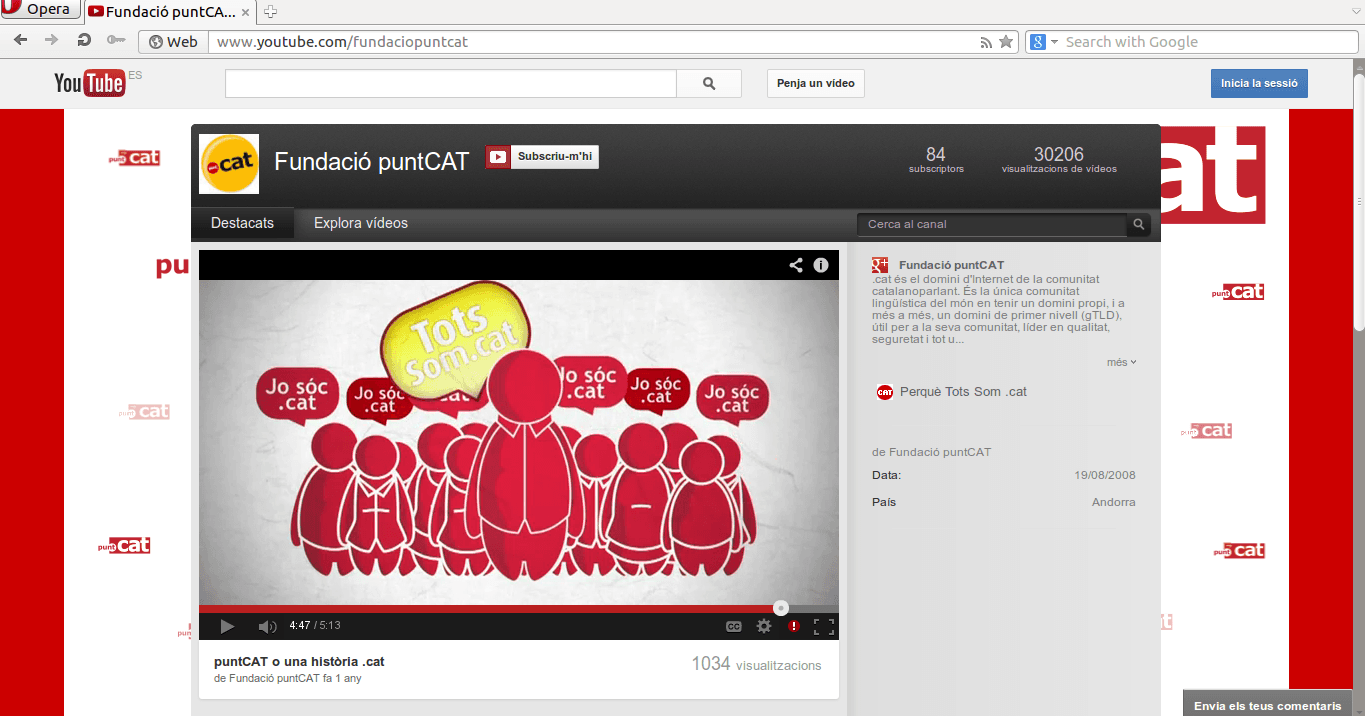Image resolution: width=1365 pixels, height=716 pixels.
Task: Open video title puntCAT o una història .cat
Action: point(299,662)
